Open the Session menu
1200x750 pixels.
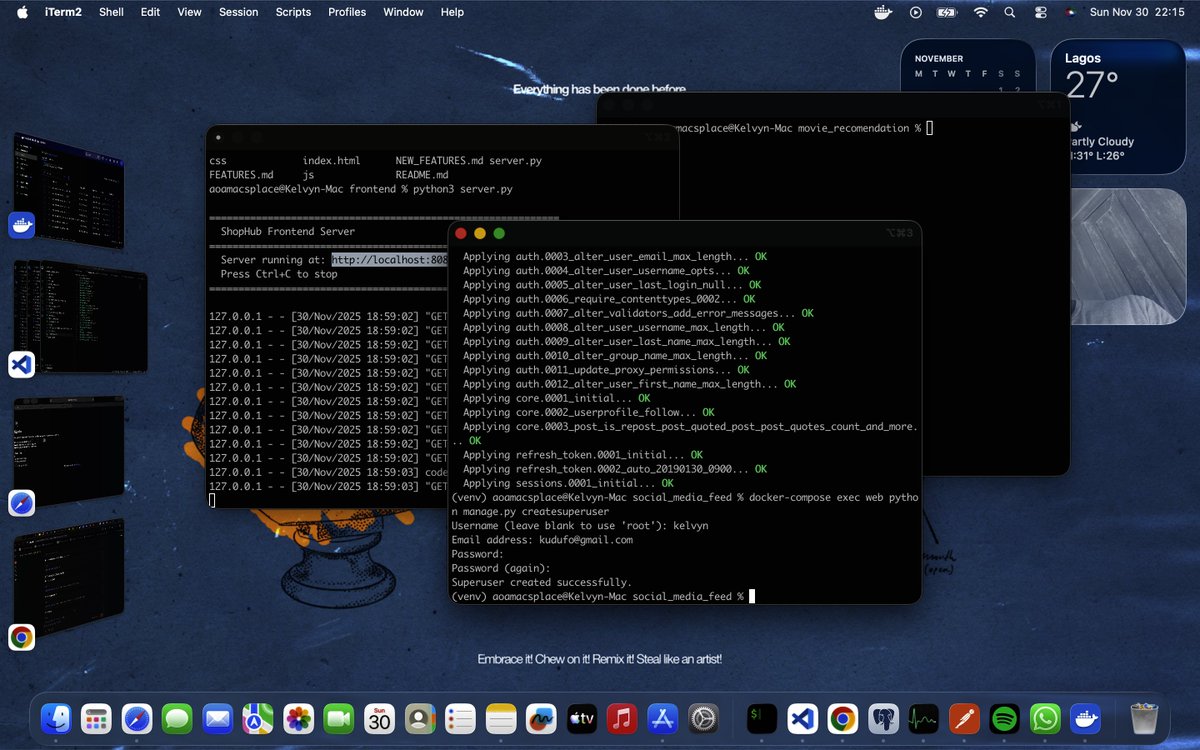(x=238, y=12)
